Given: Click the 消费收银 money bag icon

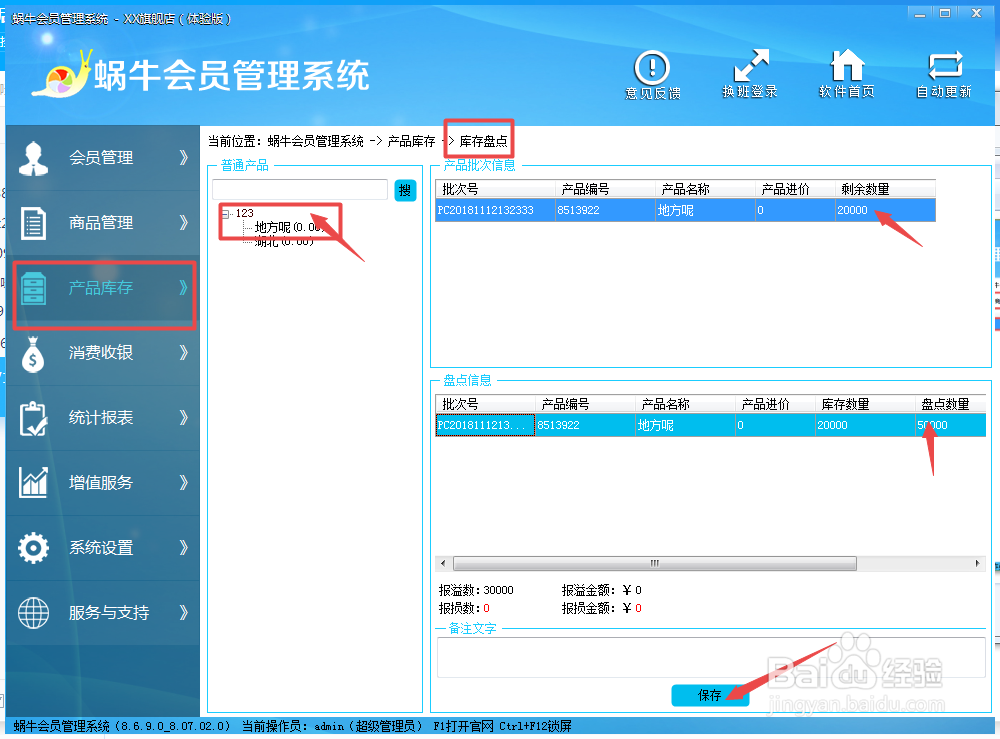Looking at the screenshot, I should (x=33, y=354).
